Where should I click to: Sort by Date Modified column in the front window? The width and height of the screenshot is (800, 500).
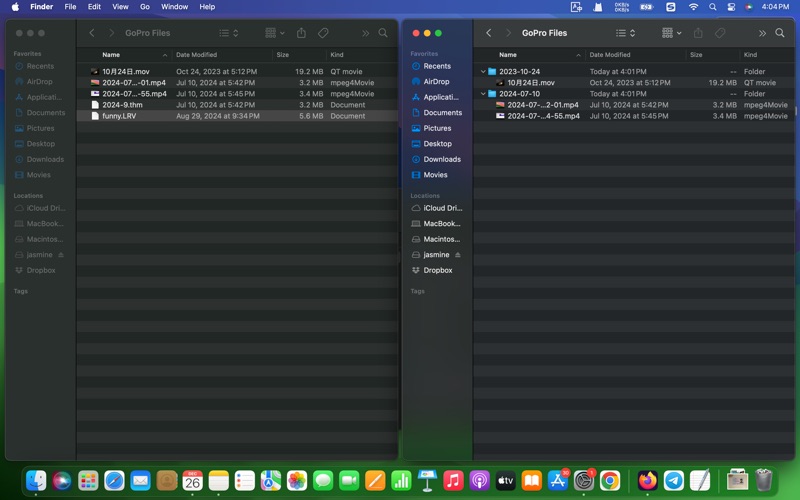610,55
